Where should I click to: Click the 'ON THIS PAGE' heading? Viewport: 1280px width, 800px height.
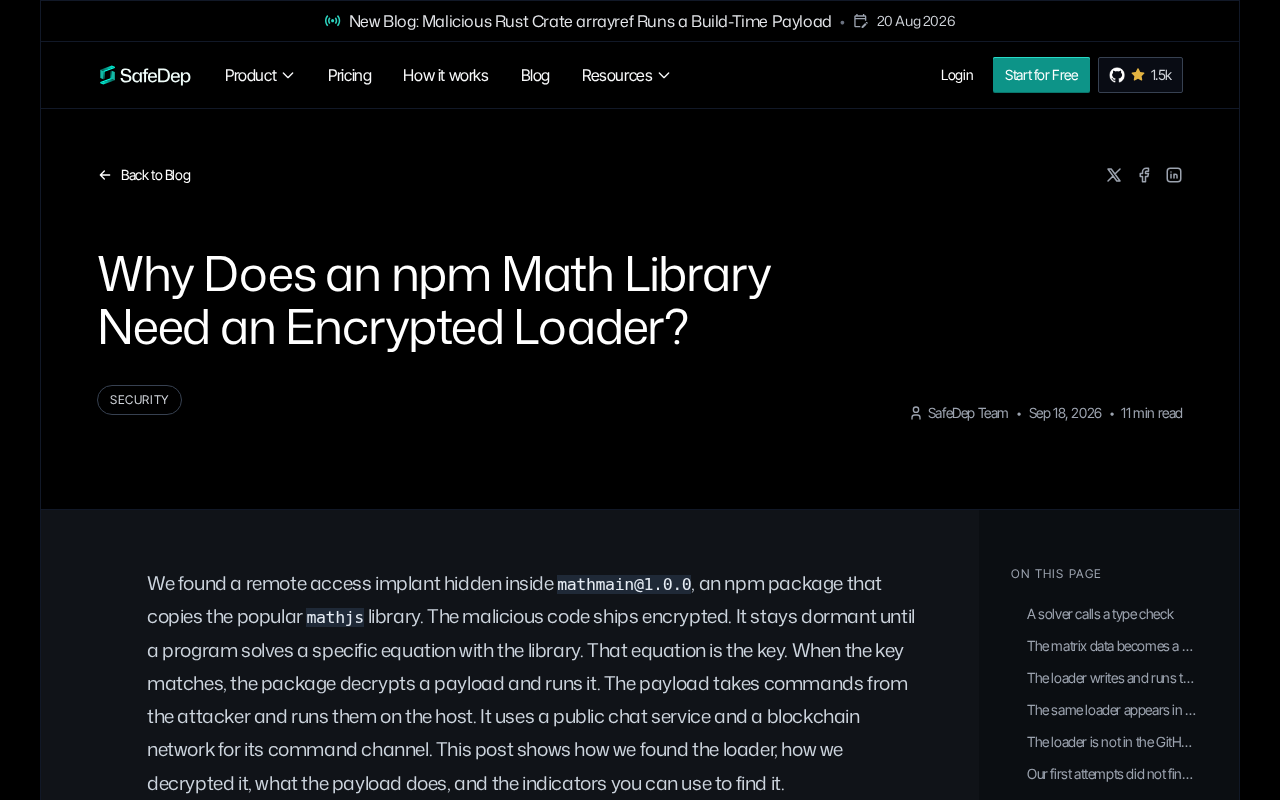point(1056,574)
